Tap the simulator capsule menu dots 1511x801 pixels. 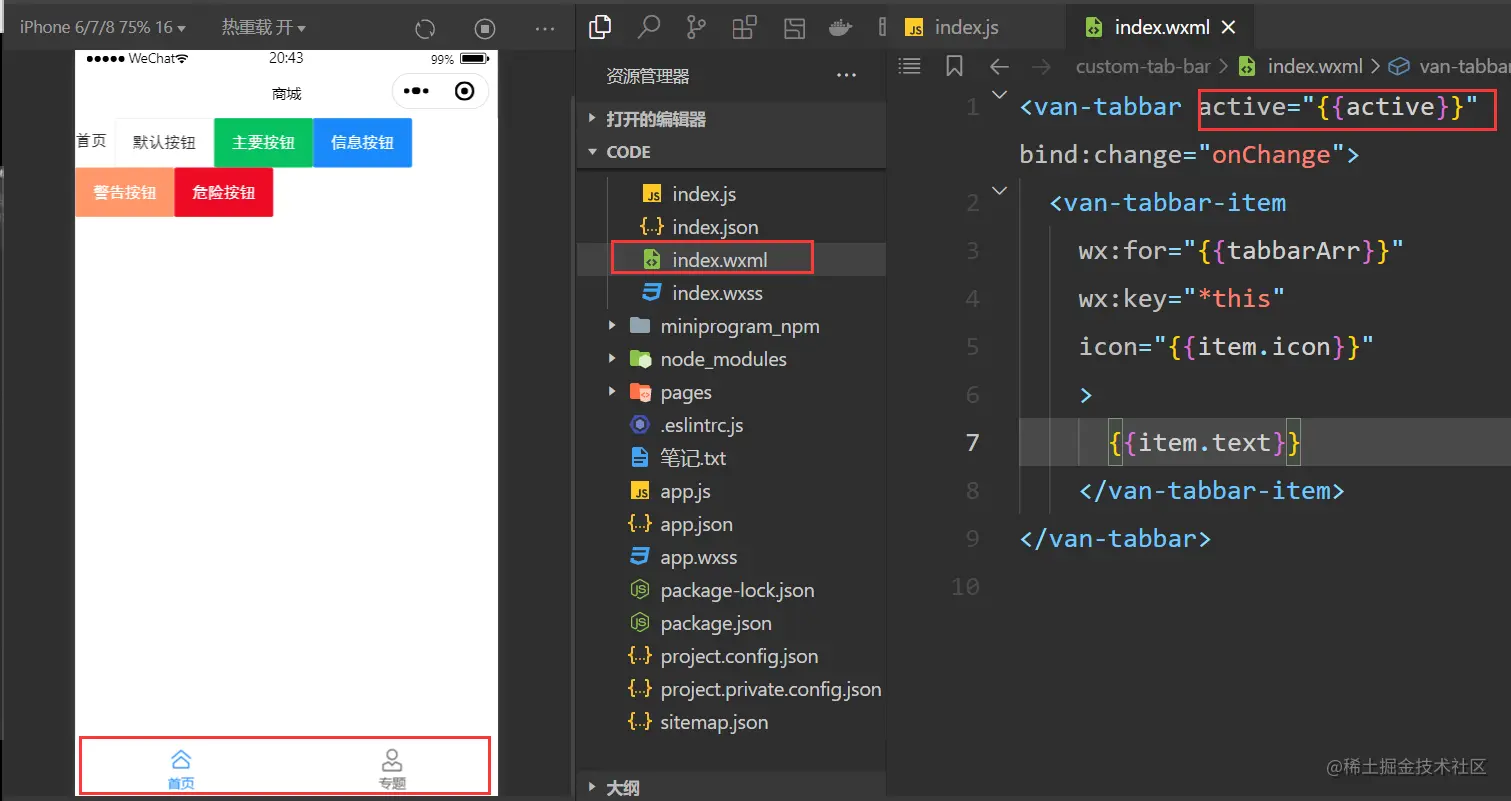pos(415,91)
